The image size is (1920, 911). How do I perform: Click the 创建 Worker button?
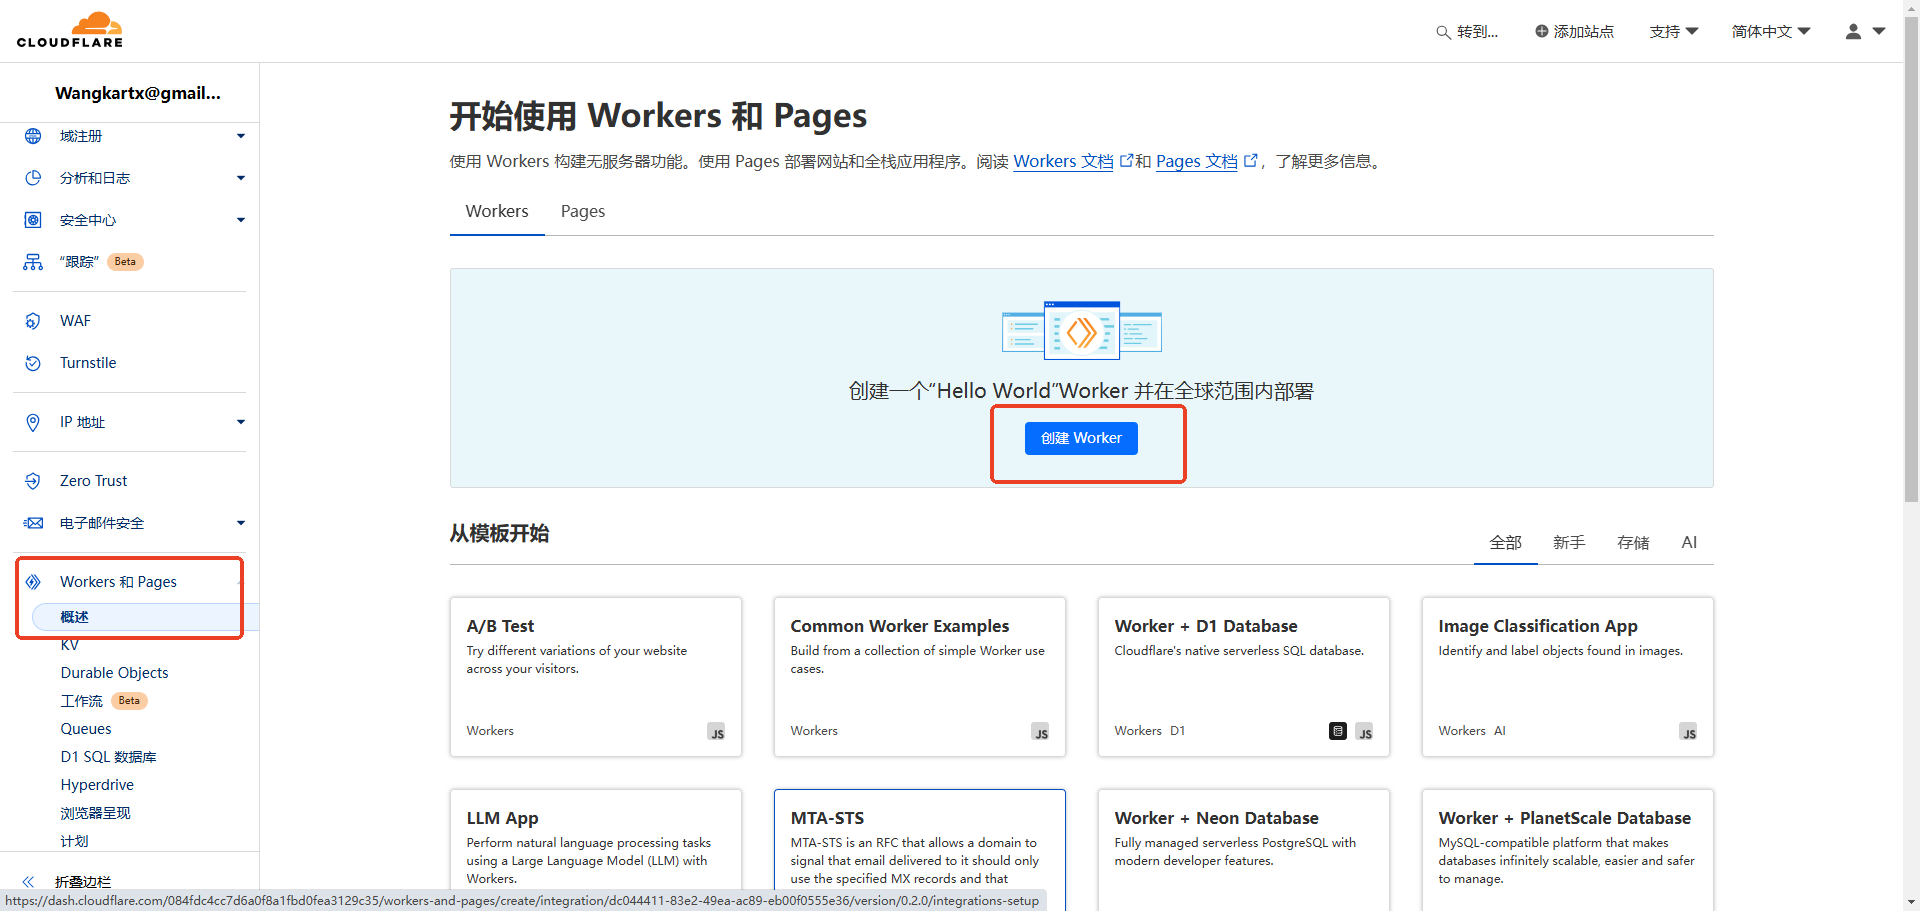point(1081,438)
